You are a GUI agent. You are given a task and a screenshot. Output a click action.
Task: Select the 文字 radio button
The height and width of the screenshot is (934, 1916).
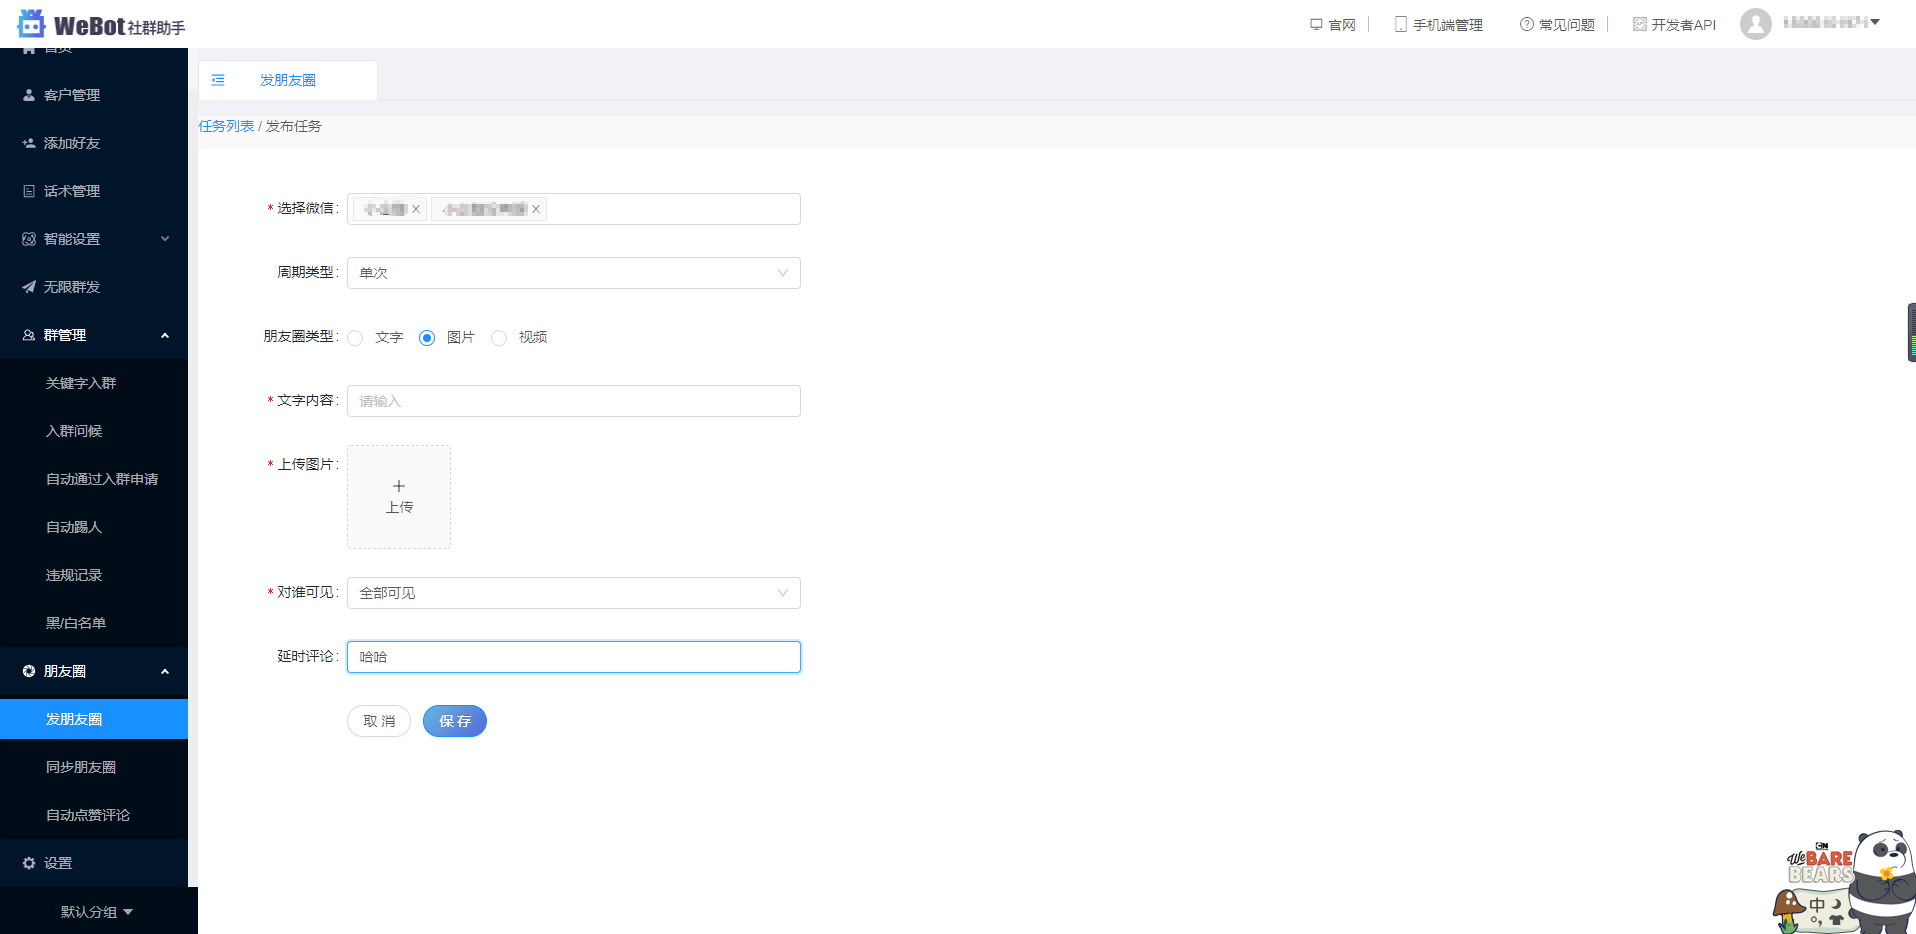click(x=355, y=338)
